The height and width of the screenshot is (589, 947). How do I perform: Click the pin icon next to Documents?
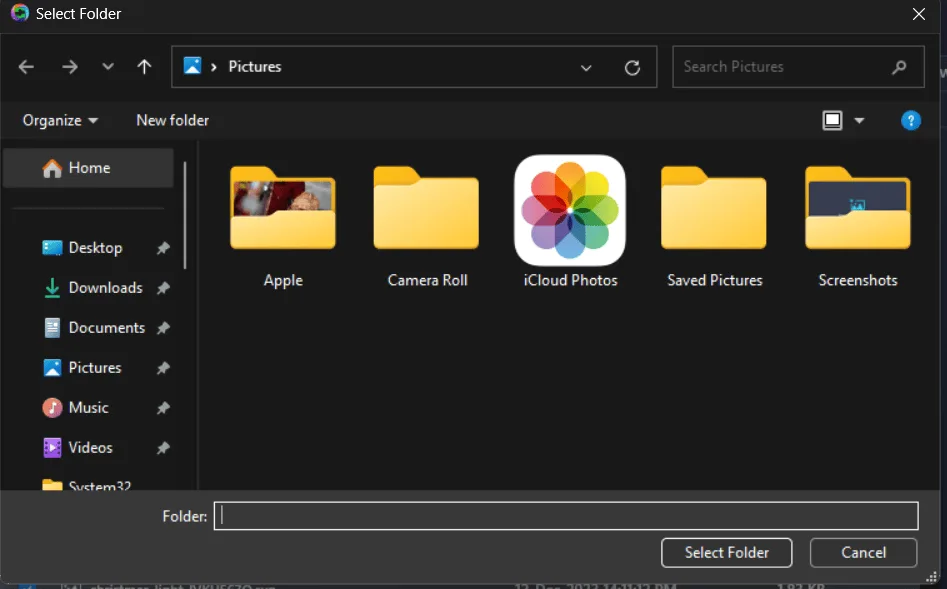click(163, 328)
